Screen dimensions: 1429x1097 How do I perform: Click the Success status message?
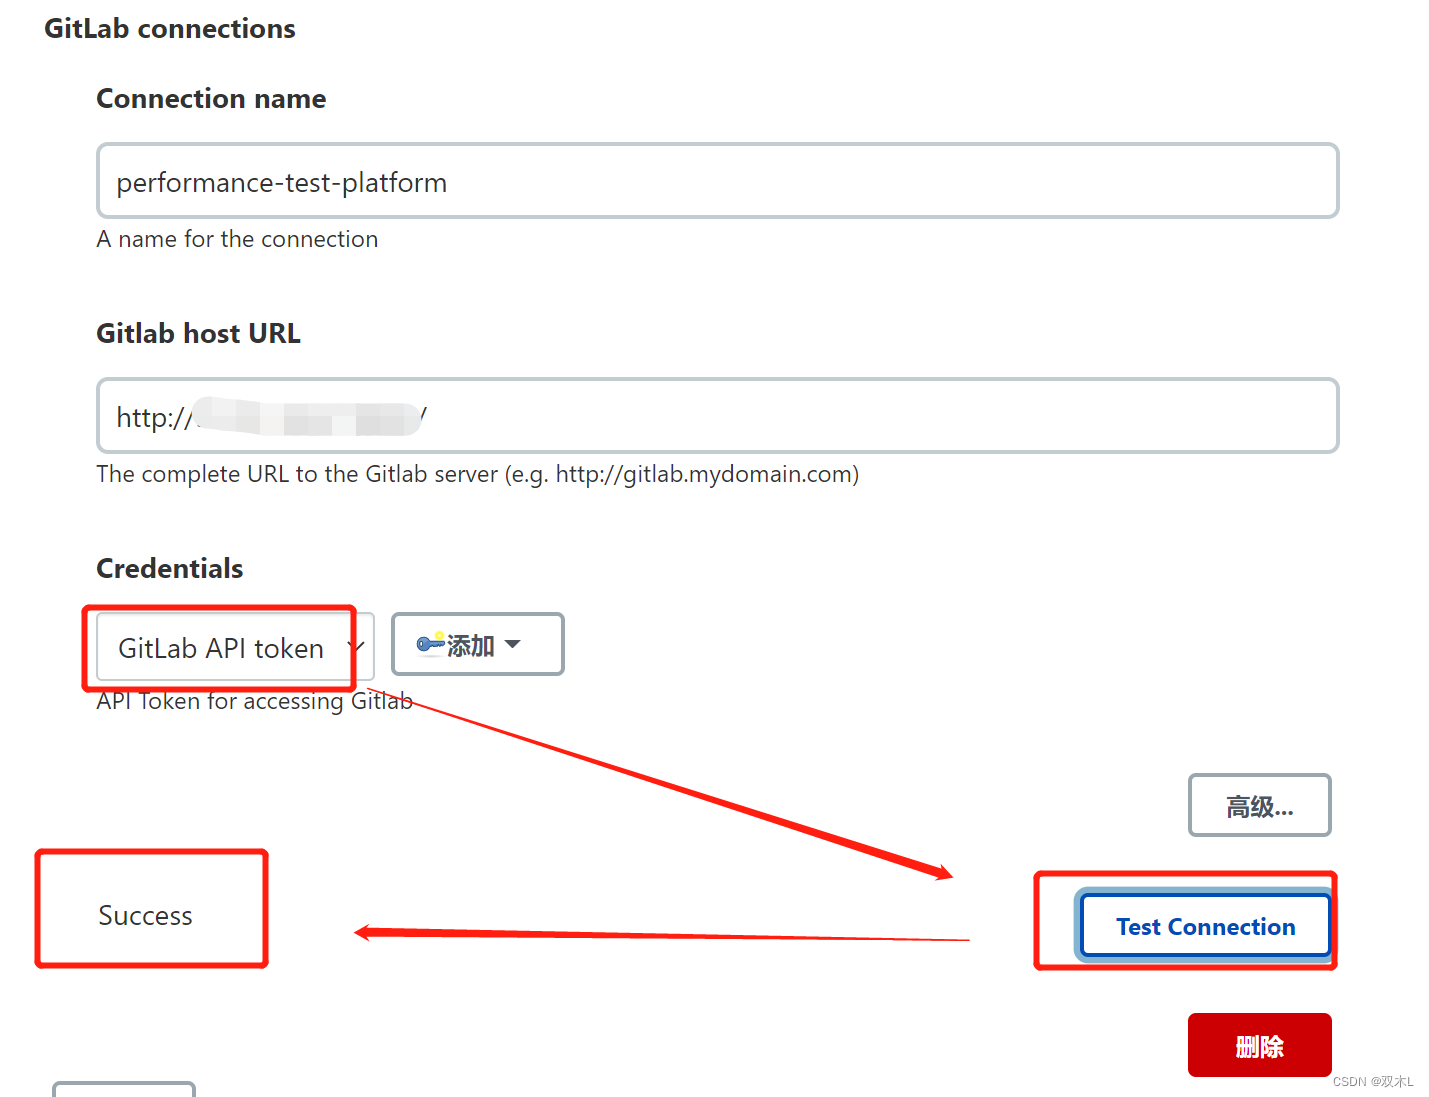click(145, 915)
